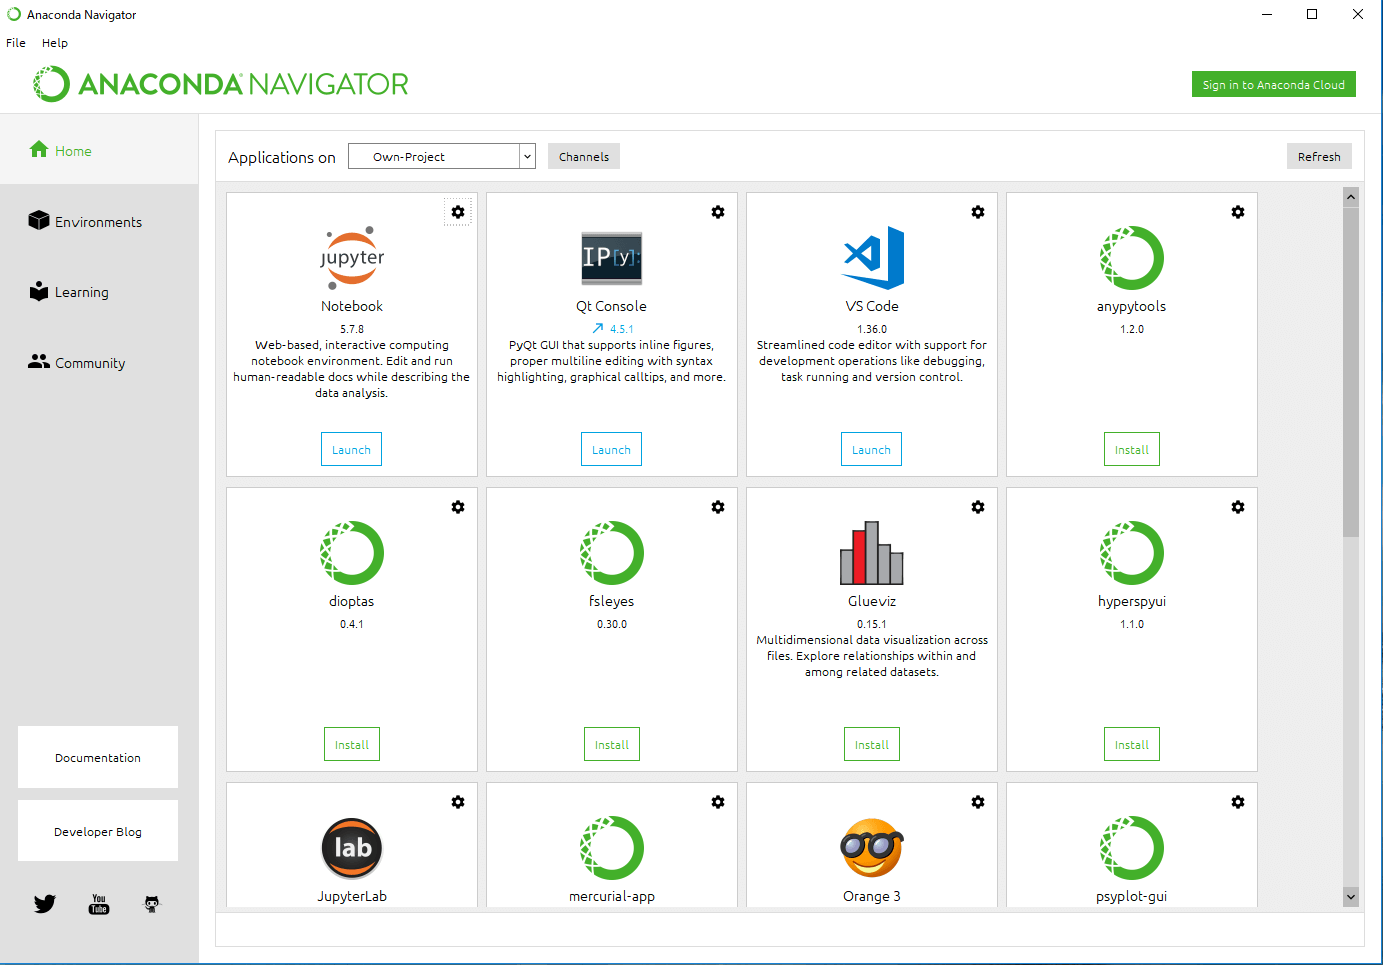Viewport: 1383px width, 965px height.
Task: Install fsleyes
Action: click(612, 744)
